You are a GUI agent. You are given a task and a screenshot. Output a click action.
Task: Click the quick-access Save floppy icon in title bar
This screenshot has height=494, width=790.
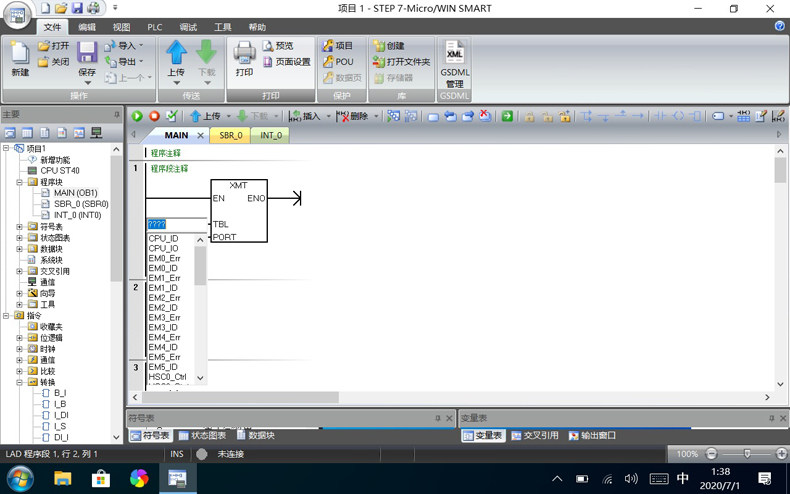click(77, 8)
